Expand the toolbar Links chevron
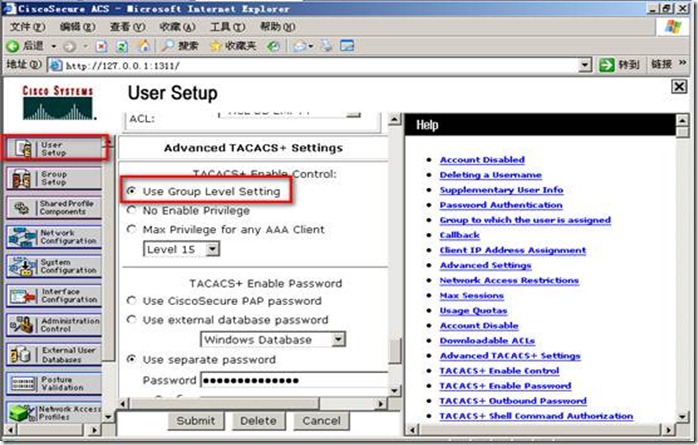 click(682, 64)
